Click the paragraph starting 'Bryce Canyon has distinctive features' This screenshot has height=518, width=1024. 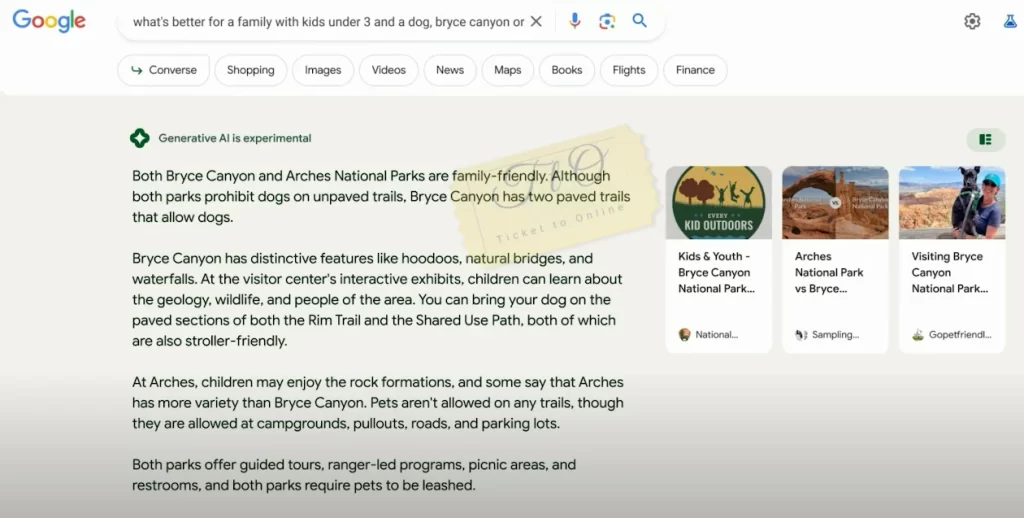coord(377,300)
